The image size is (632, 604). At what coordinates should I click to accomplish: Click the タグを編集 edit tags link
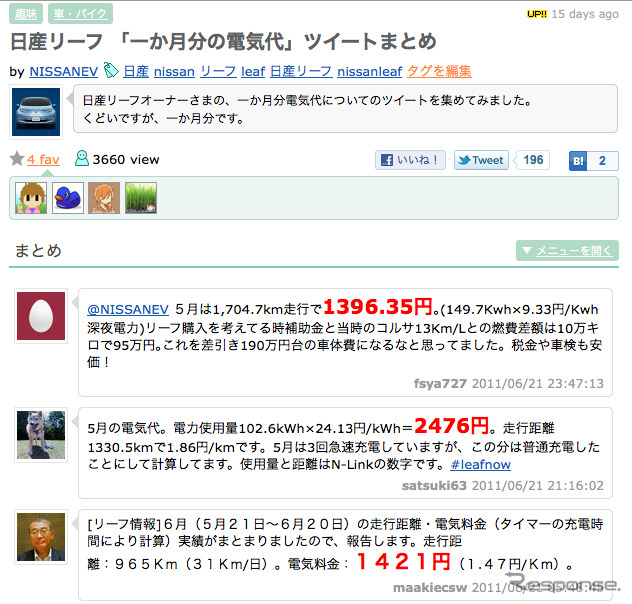439,71
